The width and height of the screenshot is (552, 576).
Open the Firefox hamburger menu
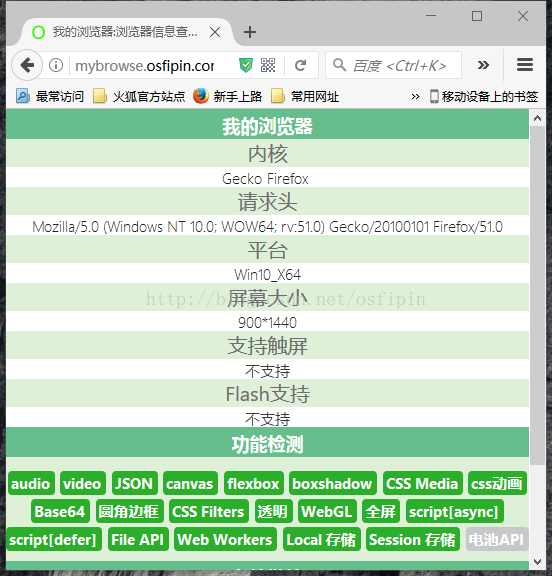click(x=525, y=65)
